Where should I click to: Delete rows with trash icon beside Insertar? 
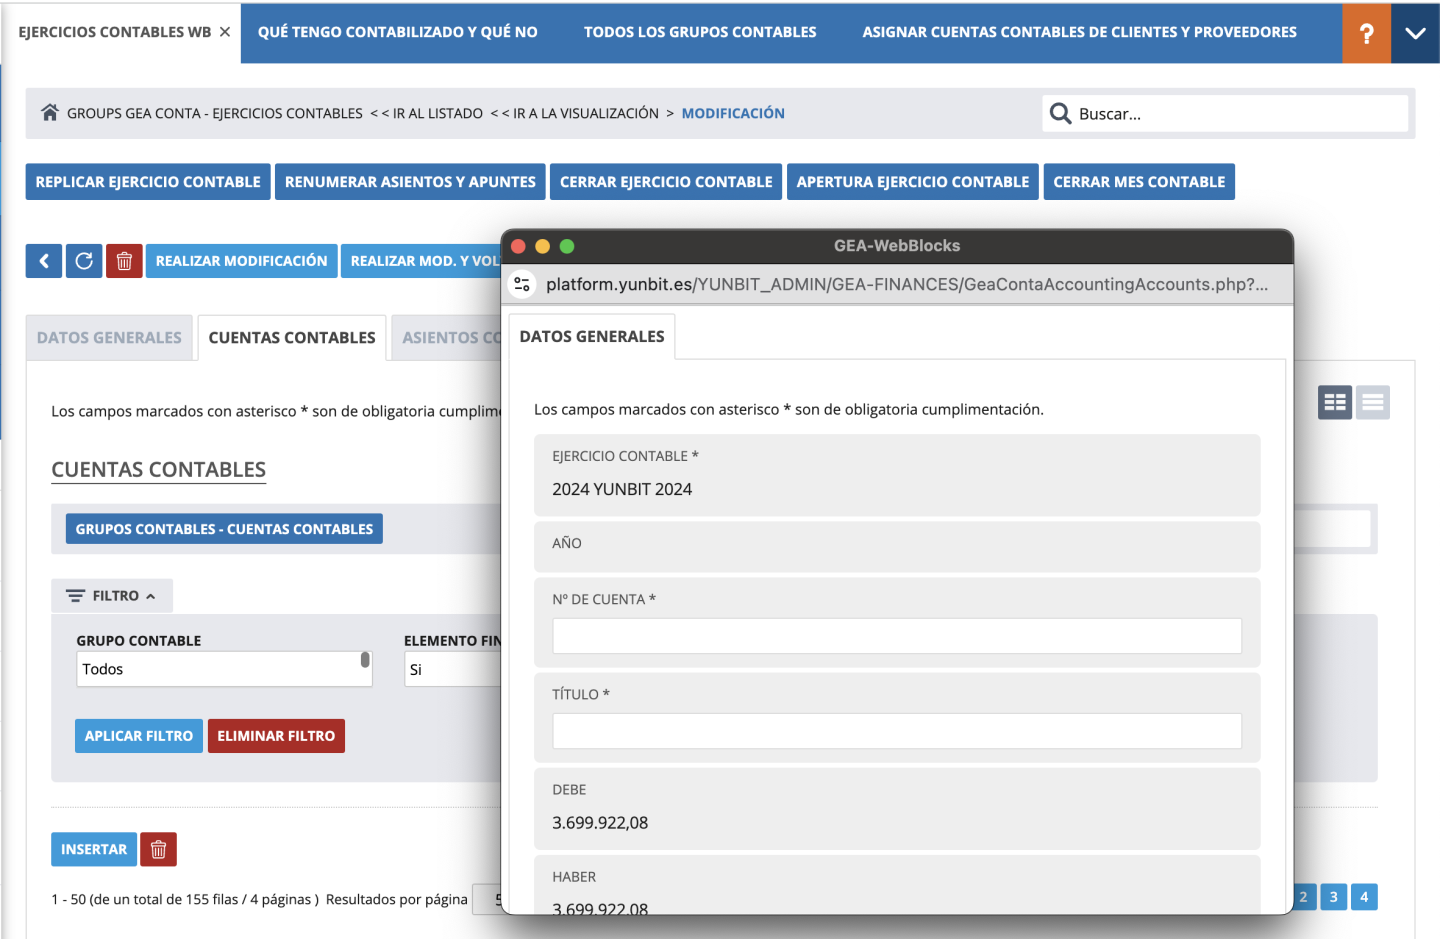(x=158, y=850)
